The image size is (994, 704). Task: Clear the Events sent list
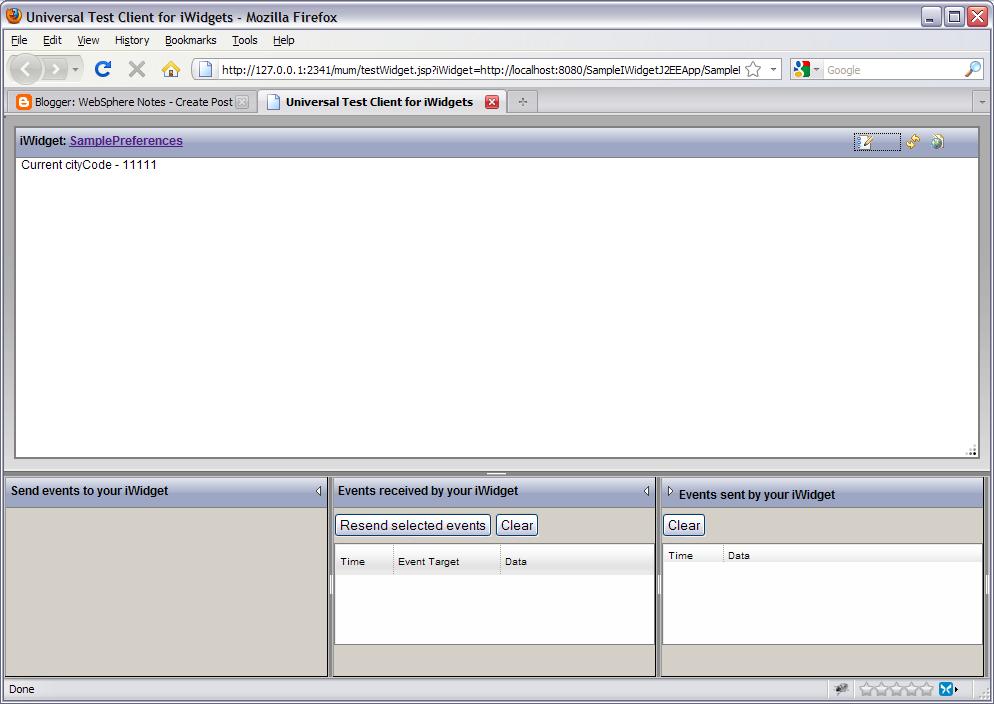coord(684,525)
